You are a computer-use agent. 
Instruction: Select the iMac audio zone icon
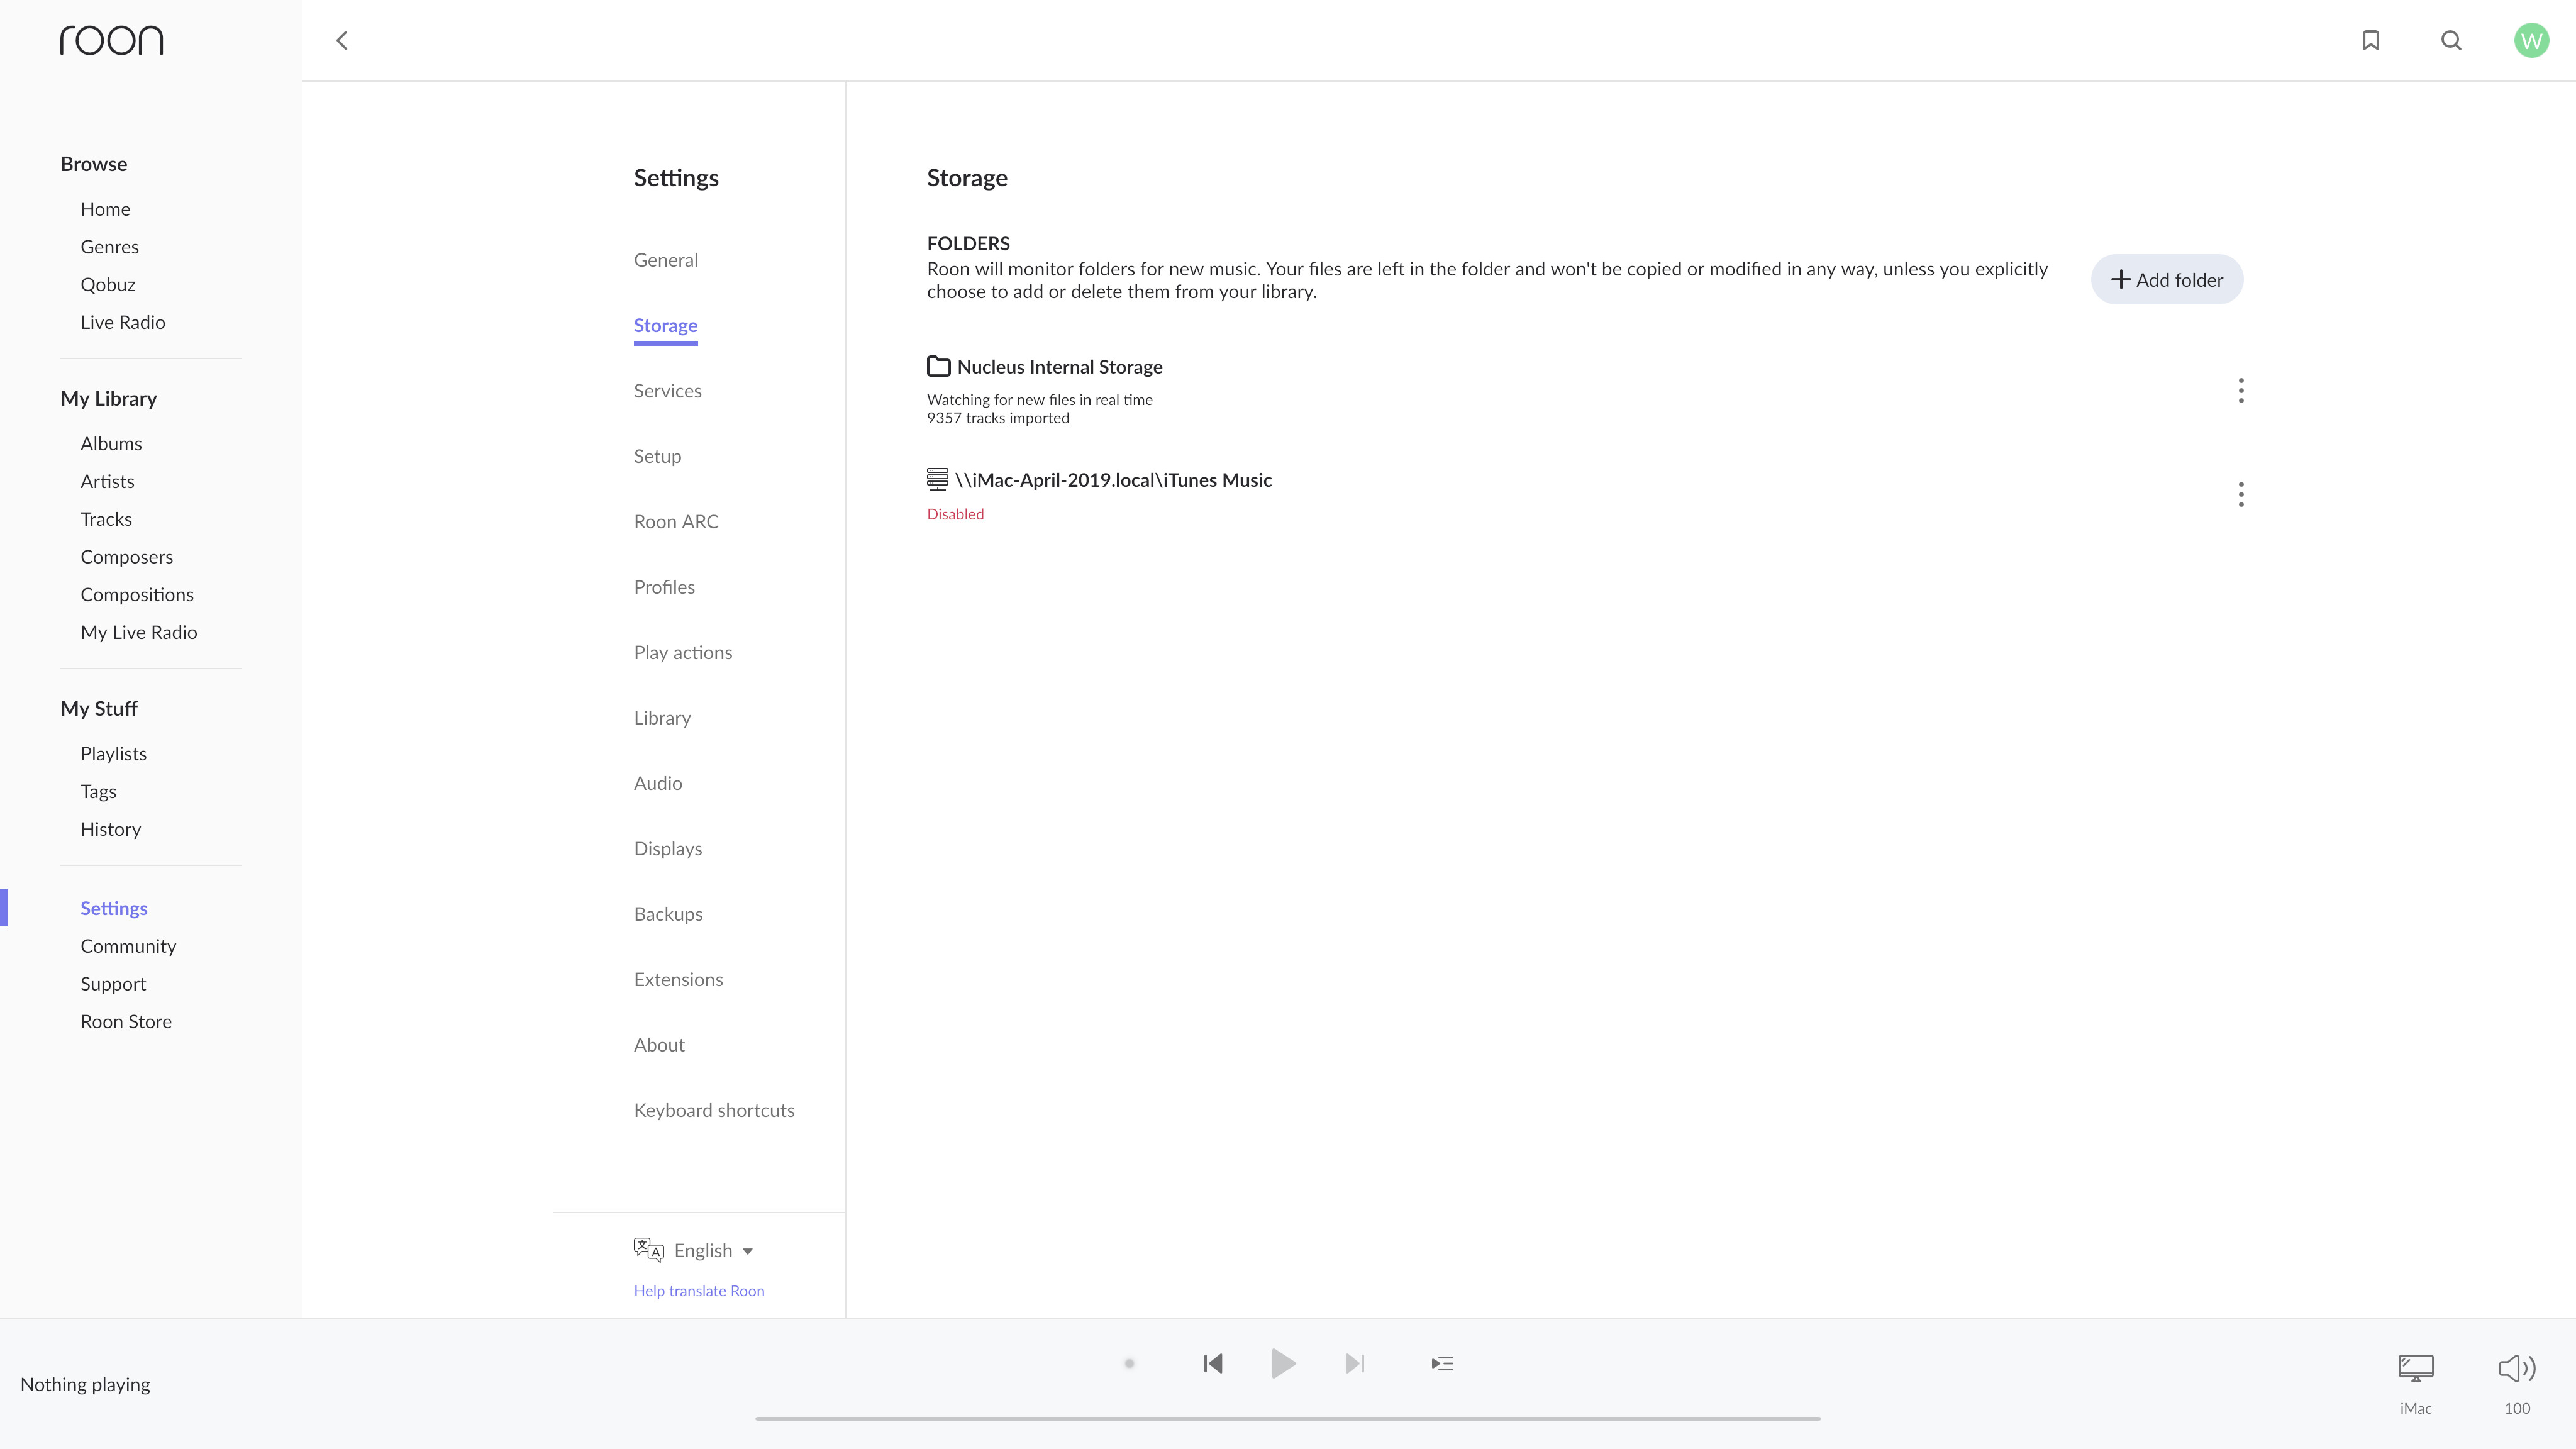[x=2416, y=1367]
